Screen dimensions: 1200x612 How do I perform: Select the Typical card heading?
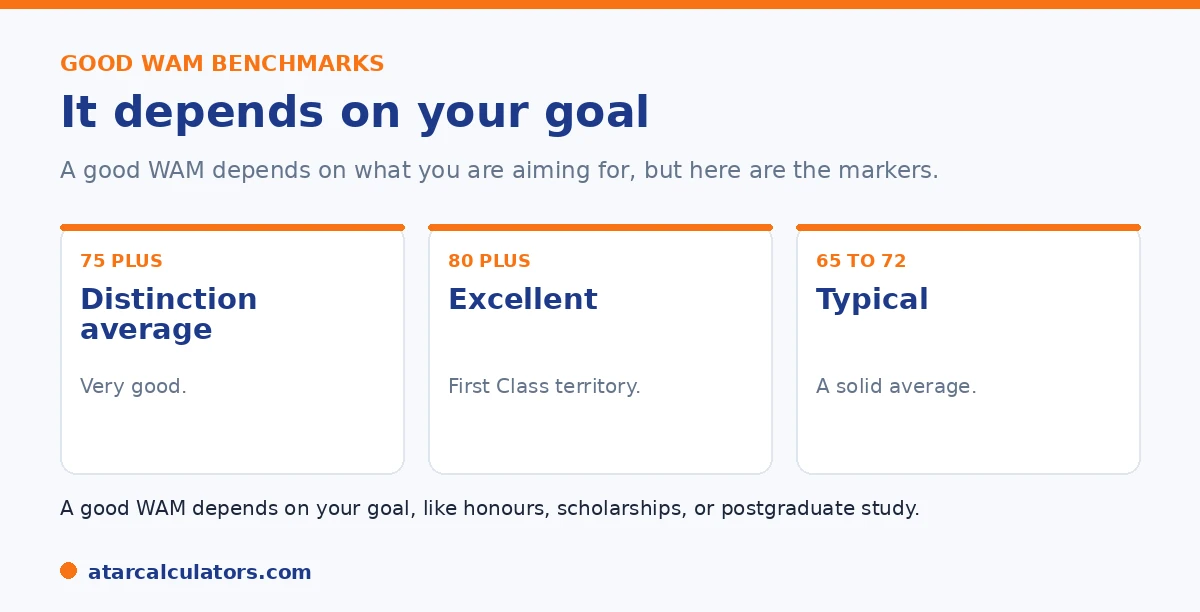pos(872,300)
